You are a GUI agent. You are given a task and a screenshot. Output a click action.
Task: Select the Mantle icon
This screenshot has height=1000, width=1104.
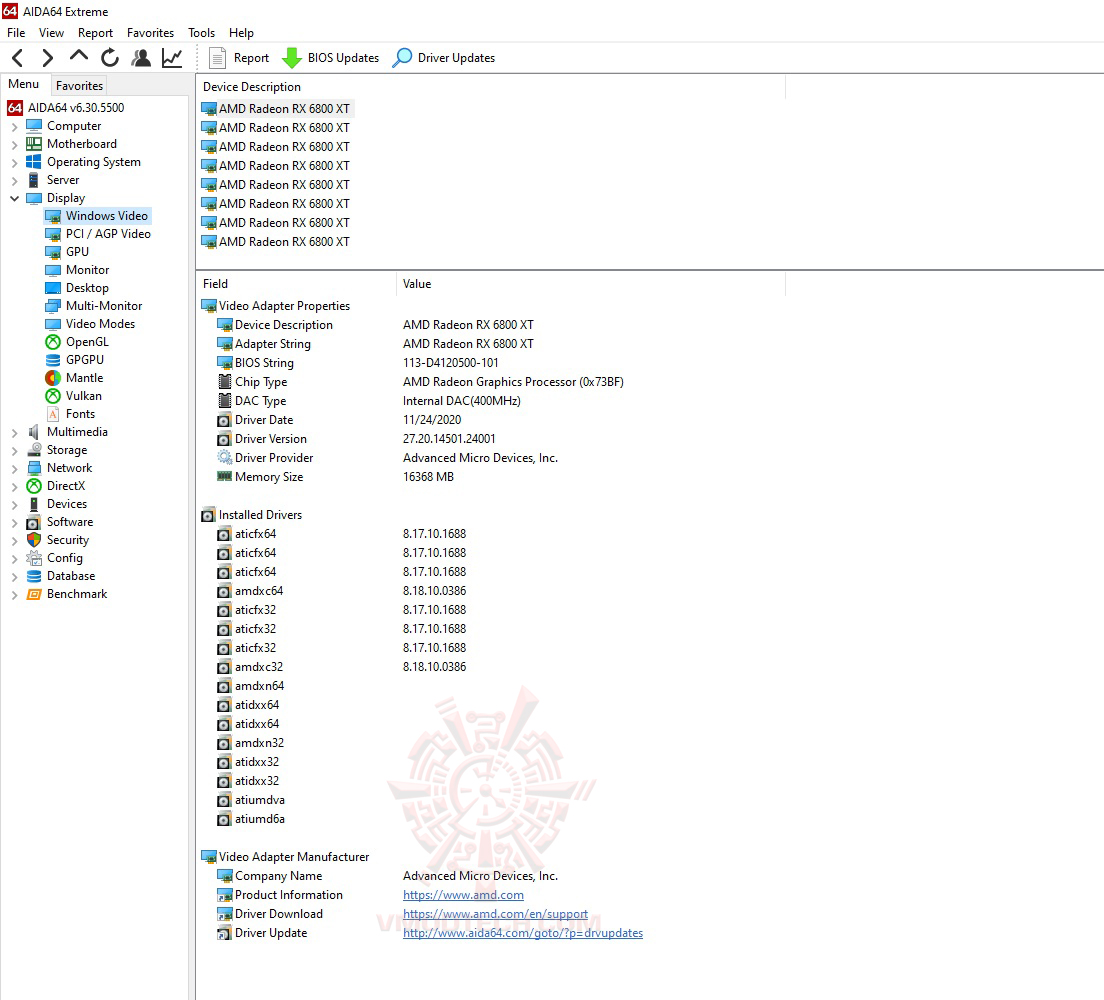[53, 378]
